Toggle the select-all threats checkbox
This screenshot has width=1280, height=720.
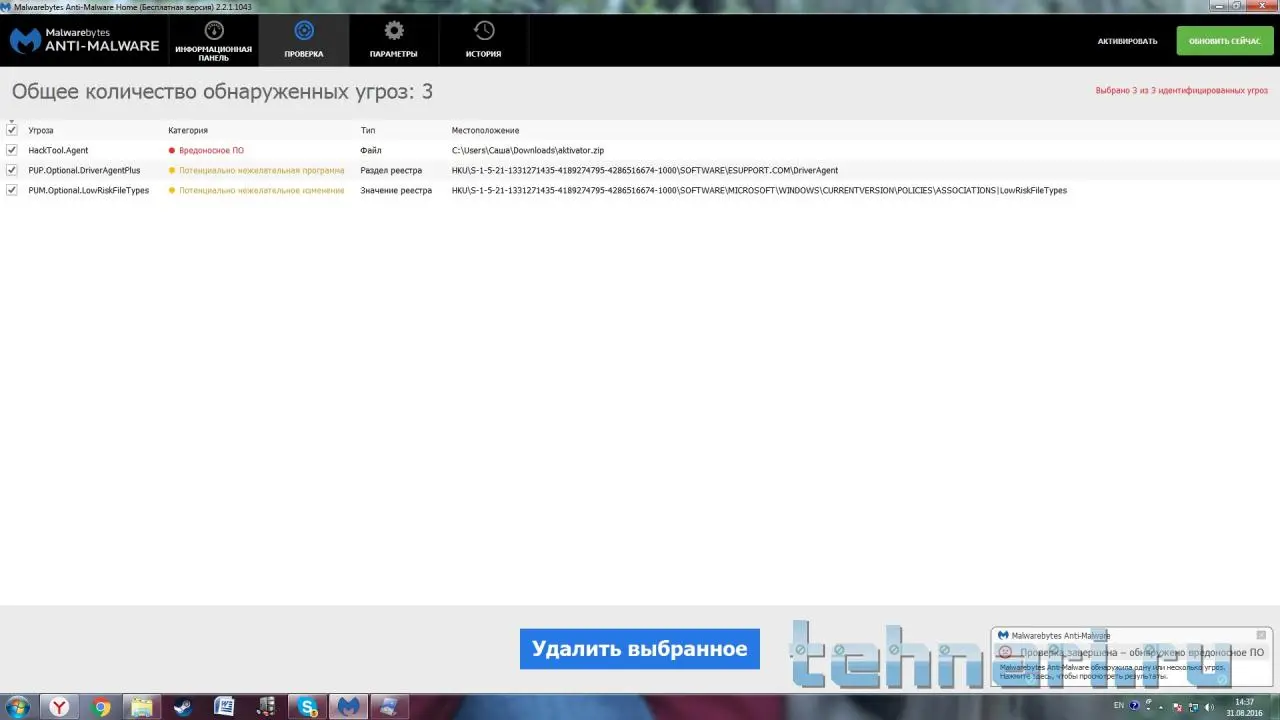[x=12, y=130]
